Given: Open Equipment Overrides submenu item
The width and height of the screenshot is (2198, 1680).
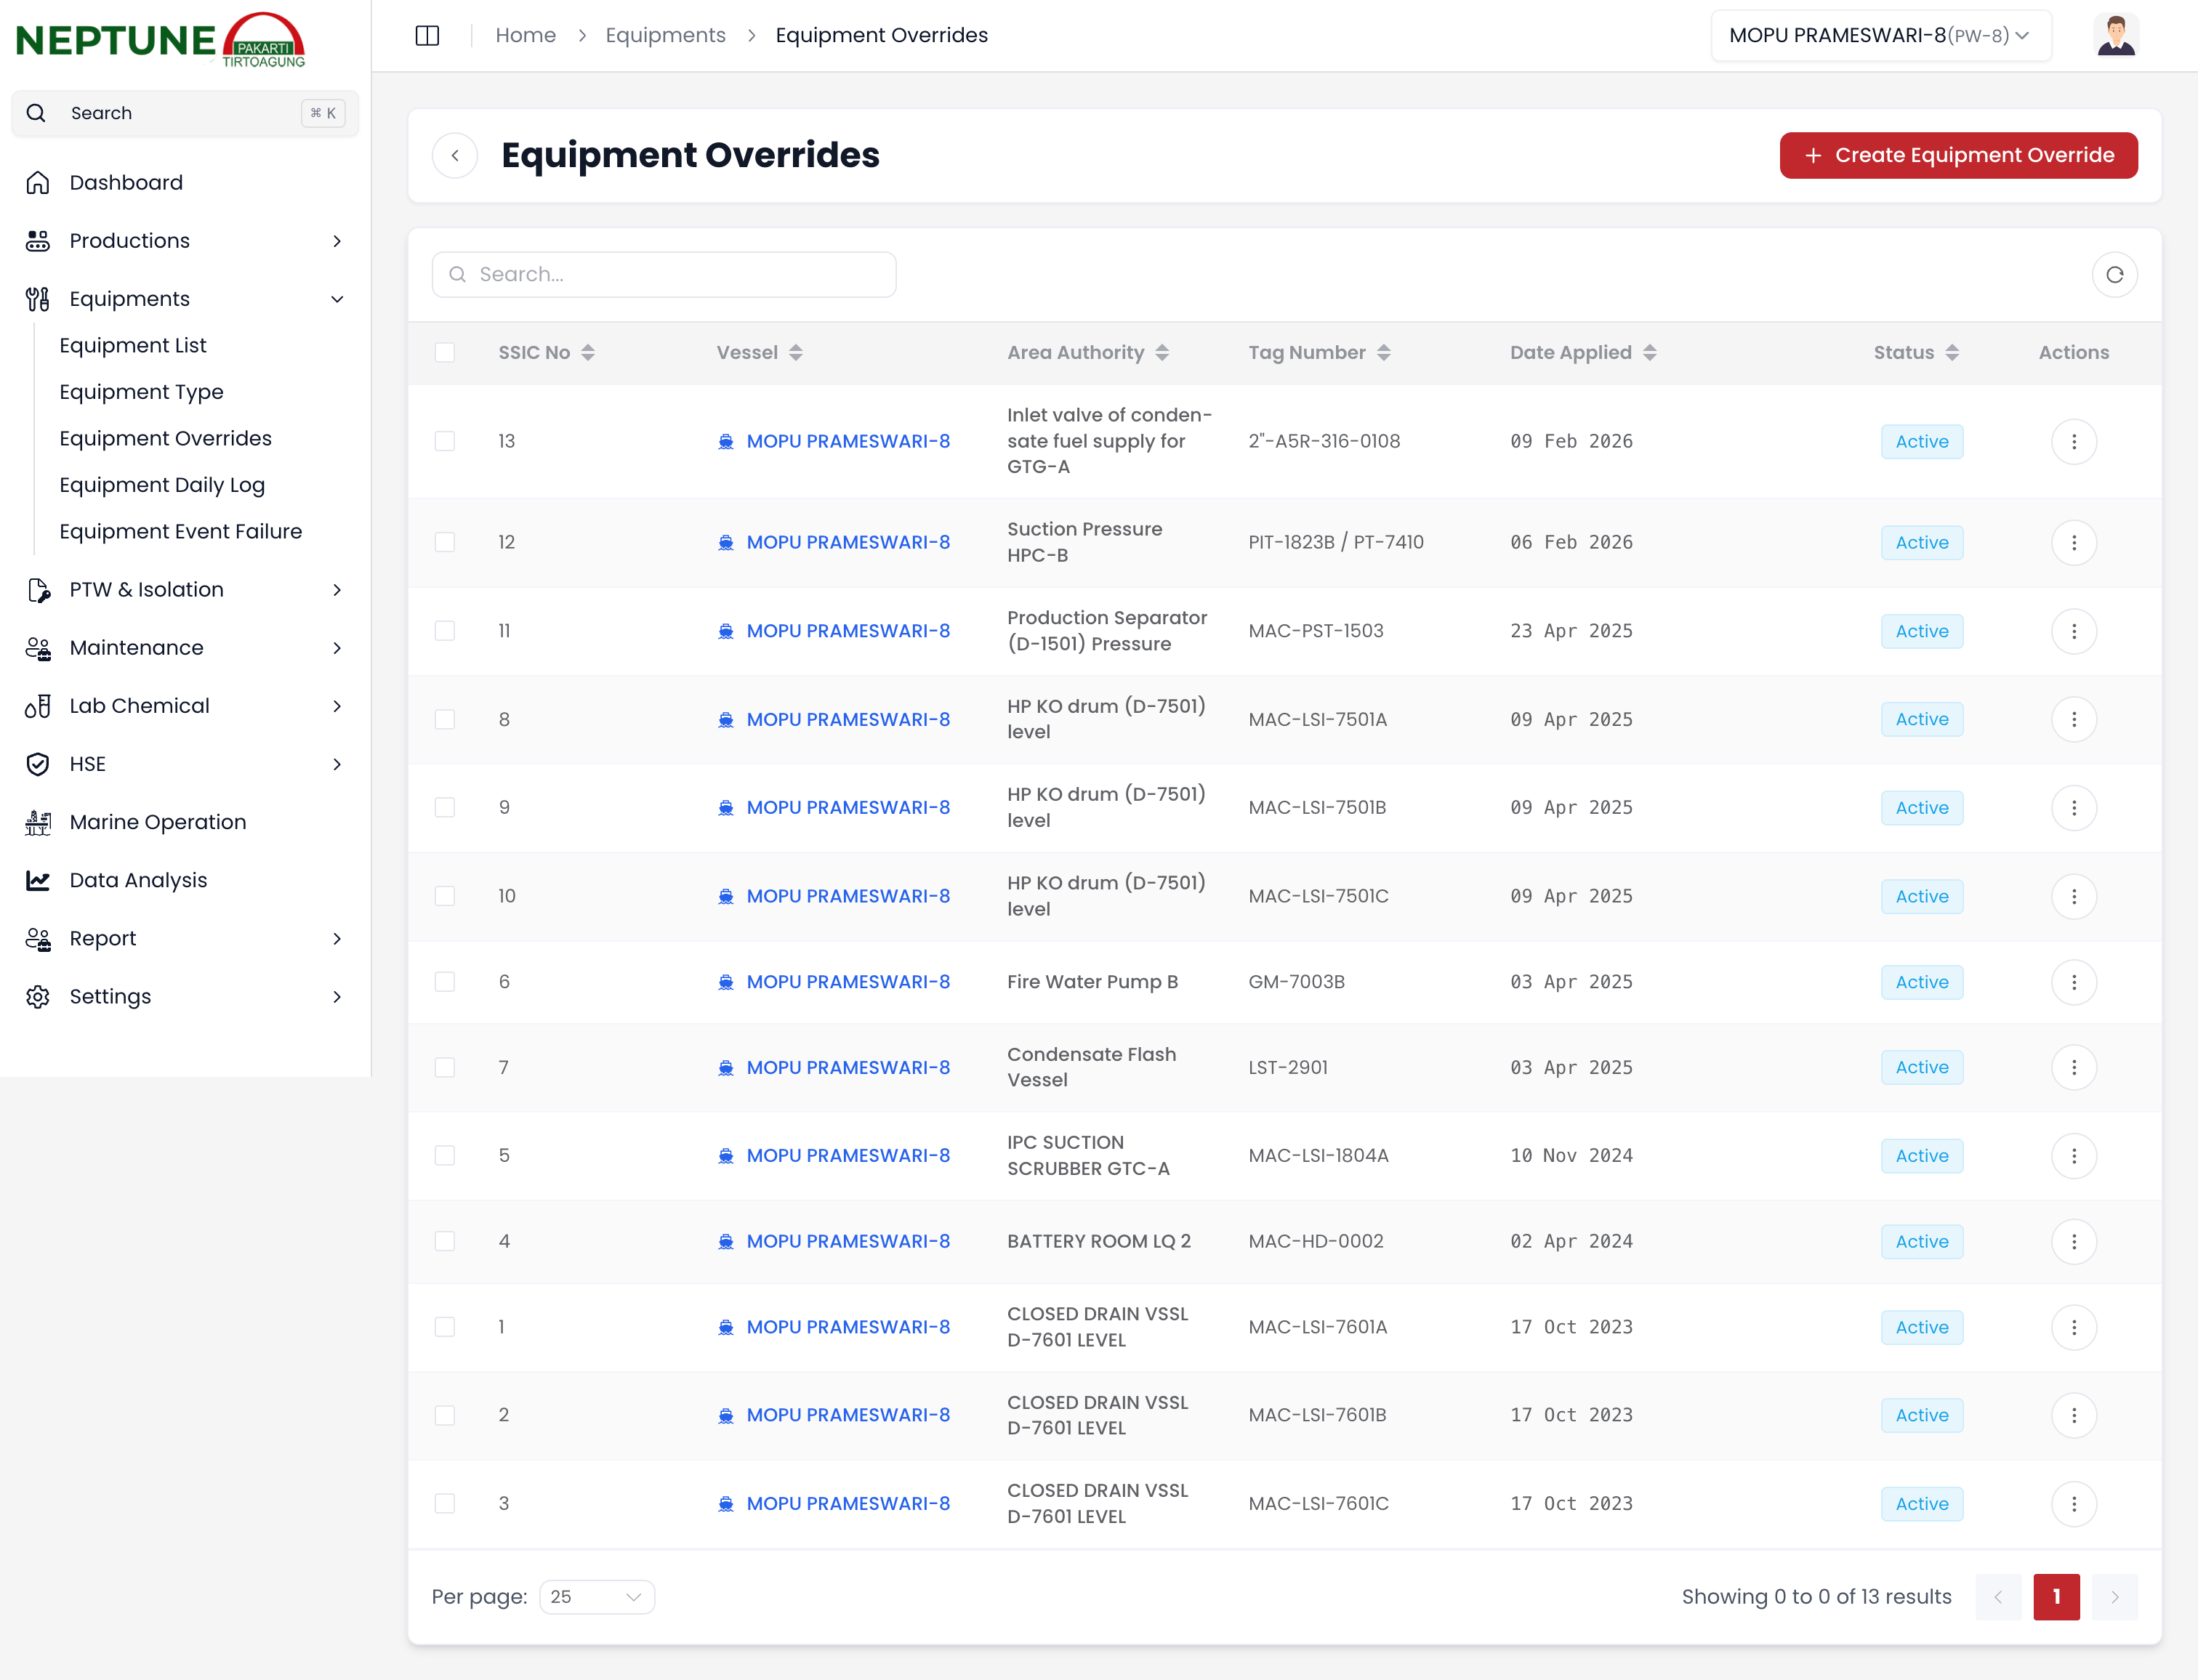Looking at the screenshot, I should [165, 439].
